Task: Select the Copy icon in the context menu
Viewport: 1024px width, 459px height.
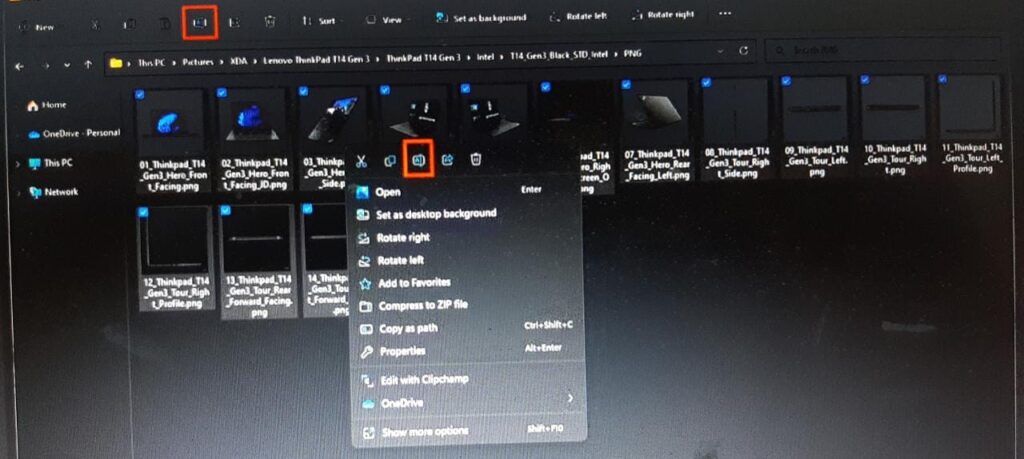Action: click(390, 160)
